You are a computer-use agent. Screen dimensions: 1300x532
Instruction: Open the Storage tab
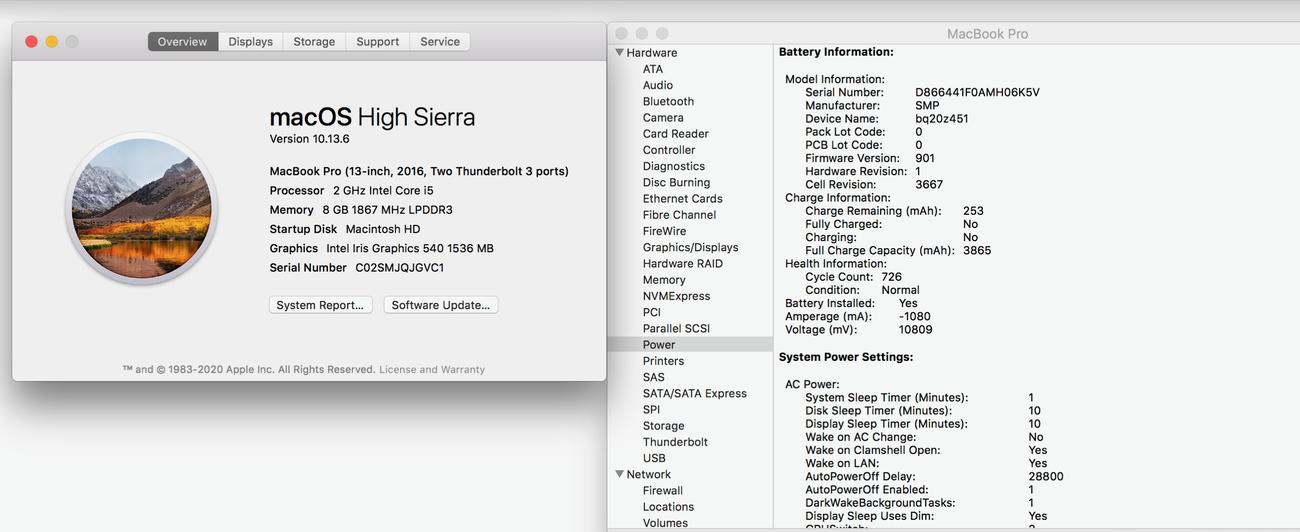click(314, 41)
